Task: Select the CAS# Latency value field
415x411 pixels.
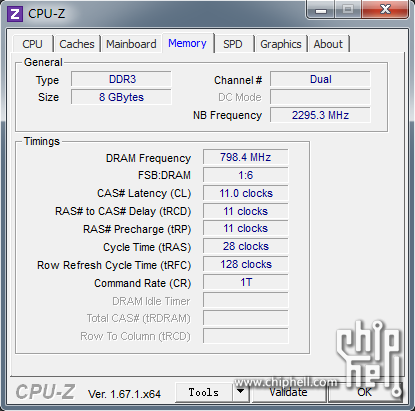Action: [246, 193]
